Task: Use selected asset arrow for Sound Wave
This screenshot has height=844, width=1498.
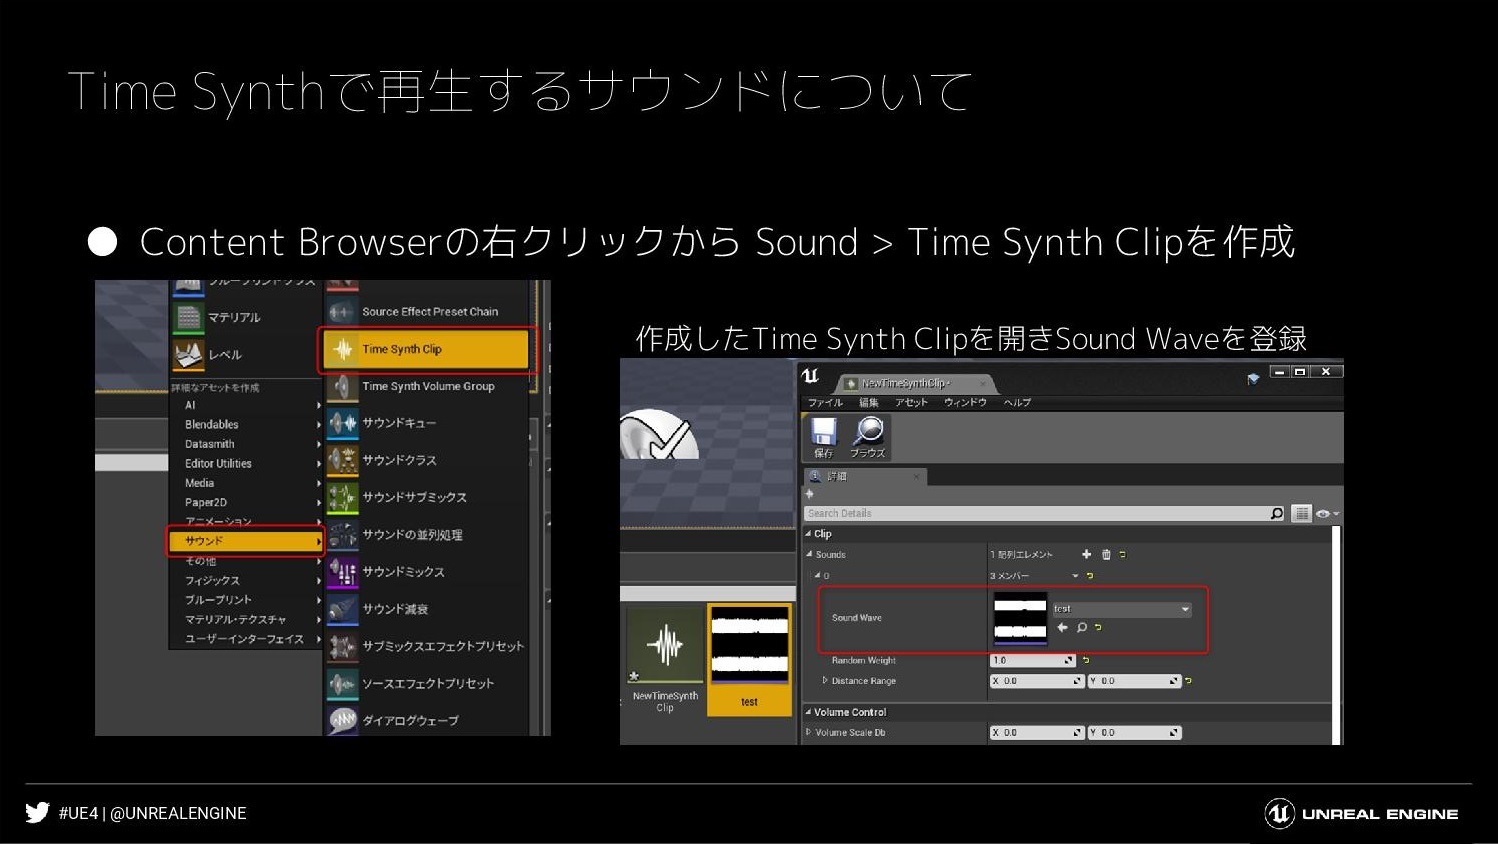Action: [1062, 628]
